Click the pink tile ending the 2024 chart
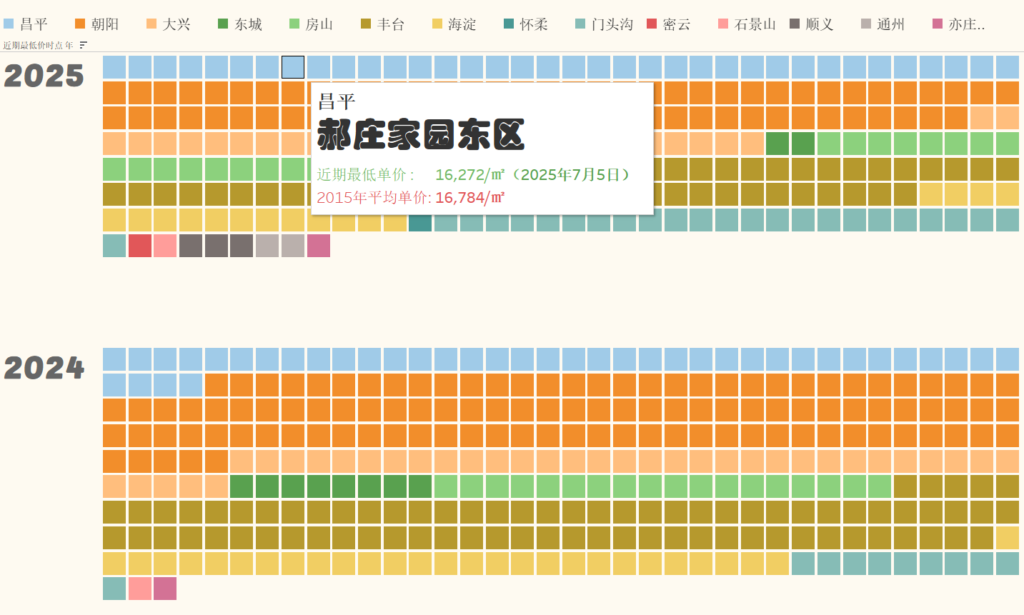Viewport: 1024px width, 615px height. pos(165,589)
